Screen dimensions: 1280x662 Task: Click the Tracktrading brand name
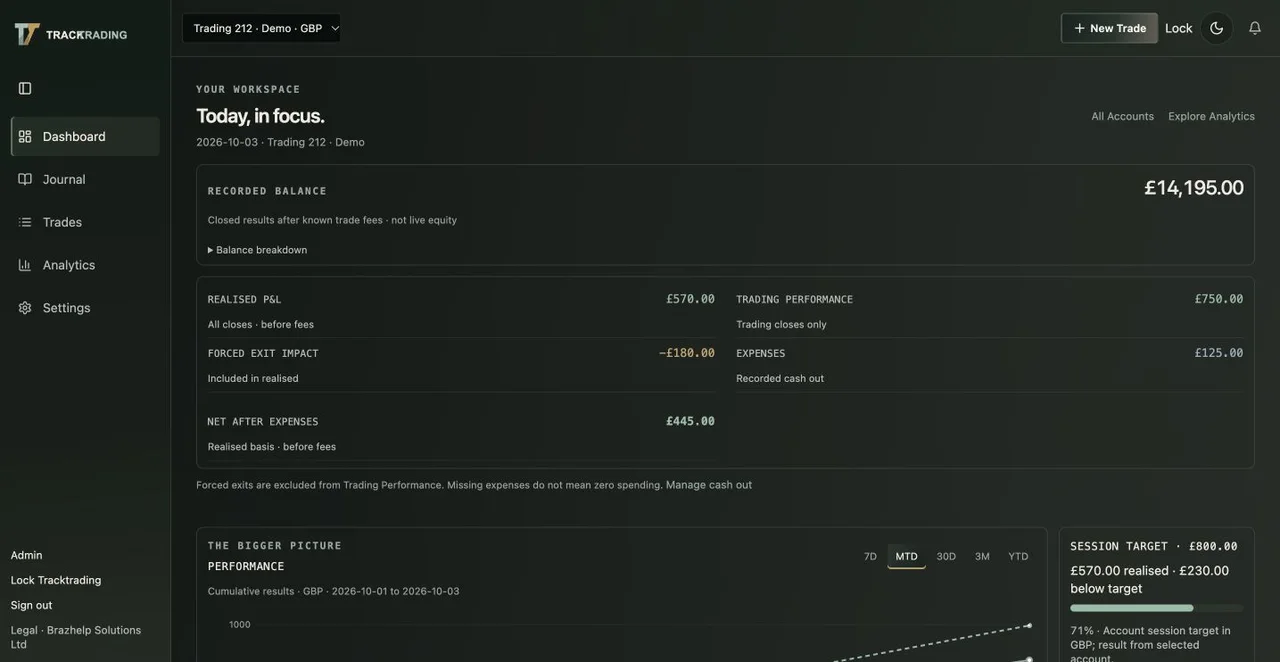pos(86,34)
